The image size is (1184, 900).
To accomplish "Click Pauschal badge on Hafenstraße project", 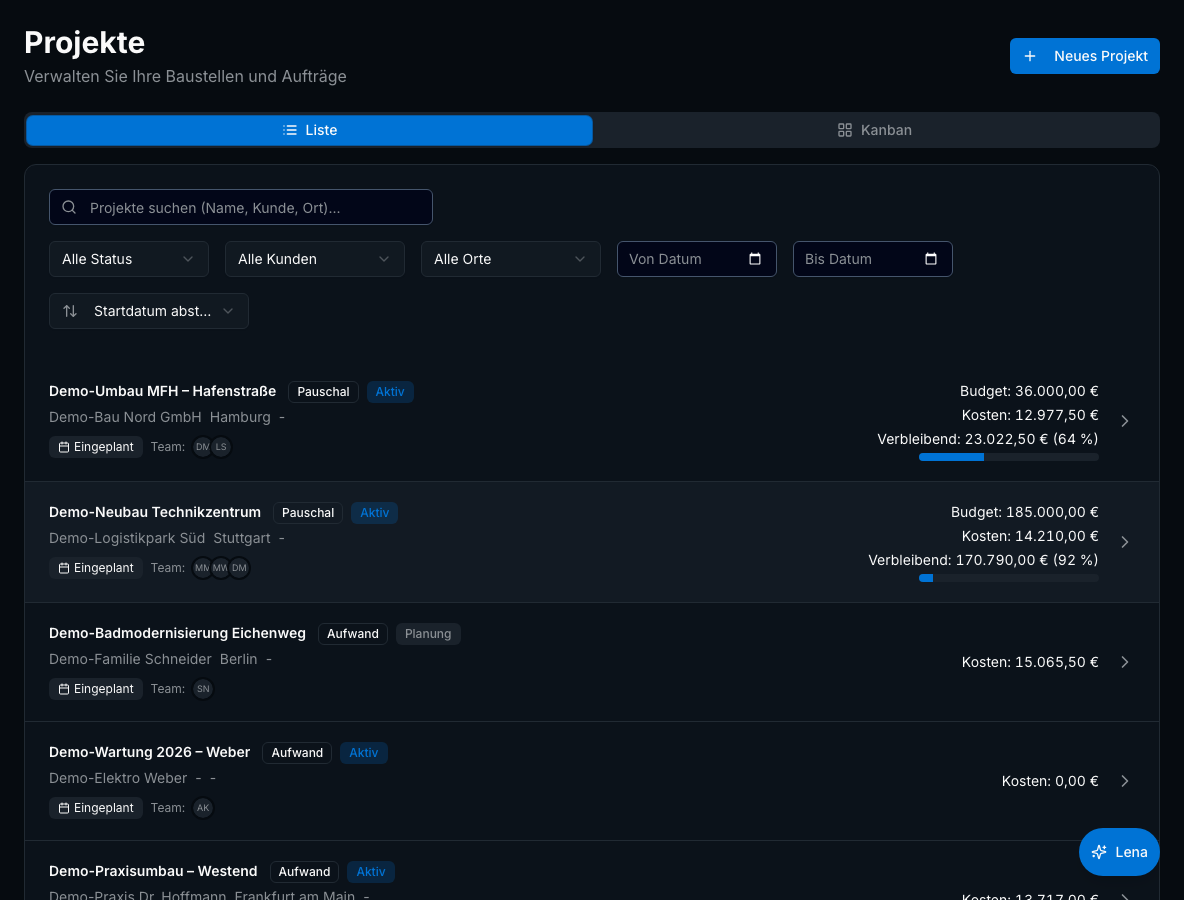I will (323, 392).
